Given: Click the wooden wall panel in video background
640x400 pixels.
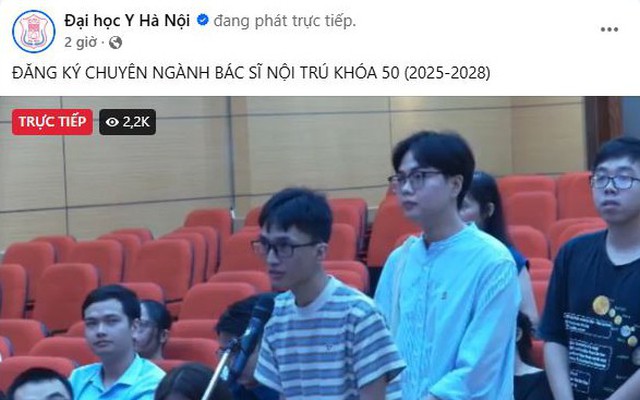Looking at the screenshot, I should pos(310,151).
